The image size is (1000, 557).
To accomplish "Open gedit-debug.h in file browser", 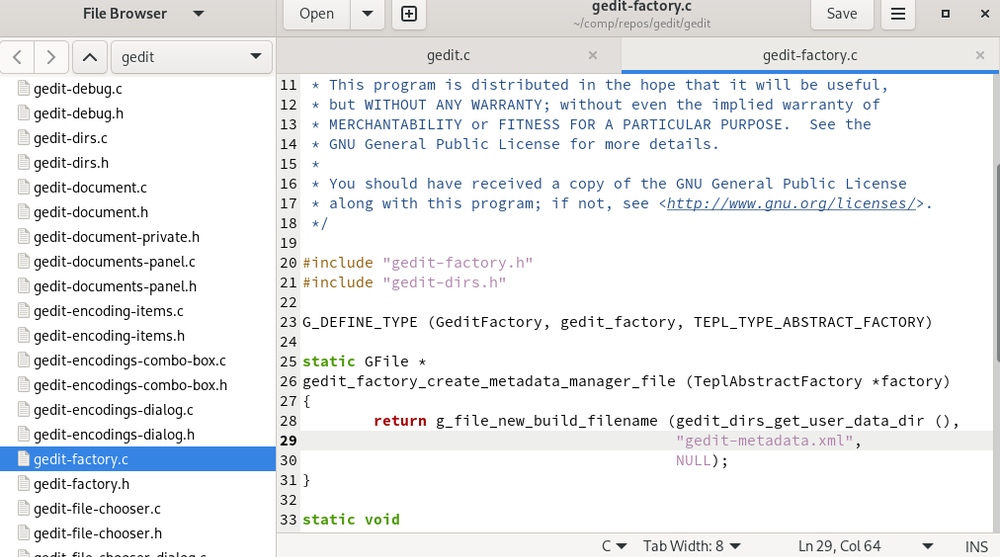I will 78,114.
